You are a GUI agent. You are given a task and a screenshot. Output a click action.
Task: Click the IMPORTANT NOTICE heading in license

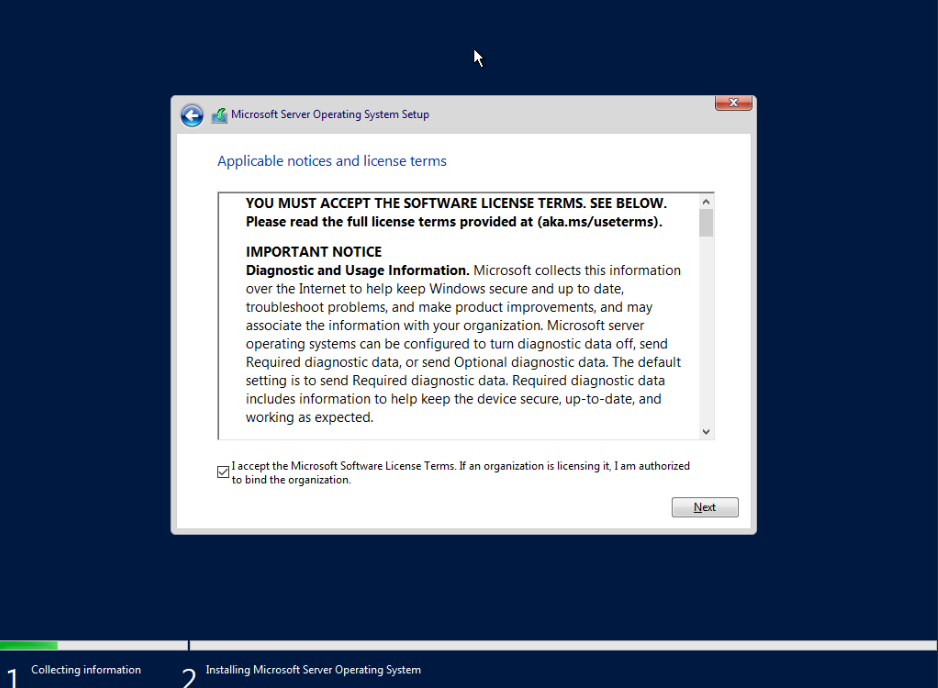(313, 252)
